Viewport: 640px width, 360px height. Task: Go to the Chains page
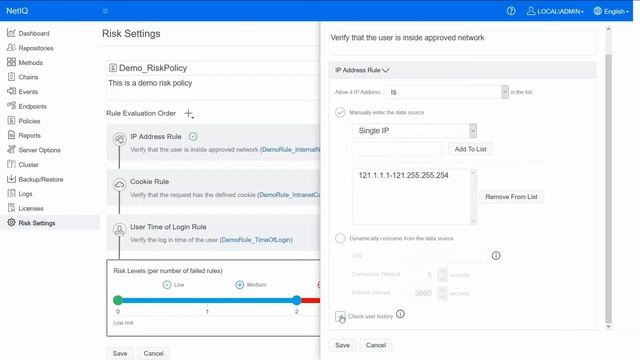pyautogui.click(x=28, y=77)
